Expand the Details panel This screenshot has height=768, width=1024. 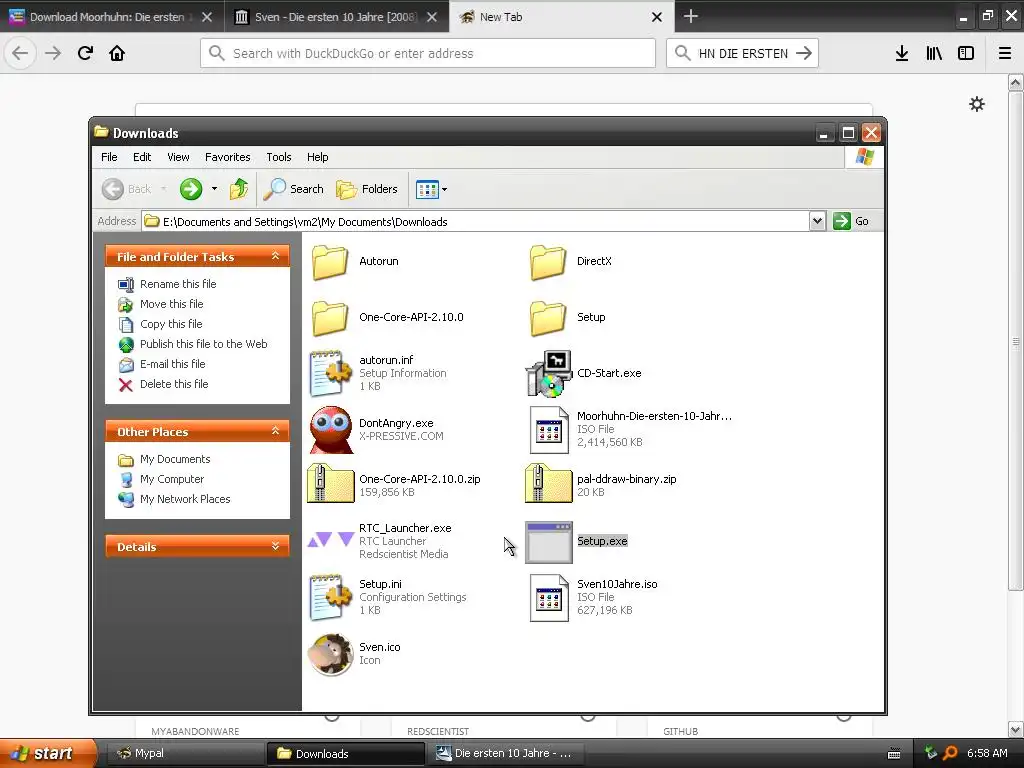tap(276, 546)
